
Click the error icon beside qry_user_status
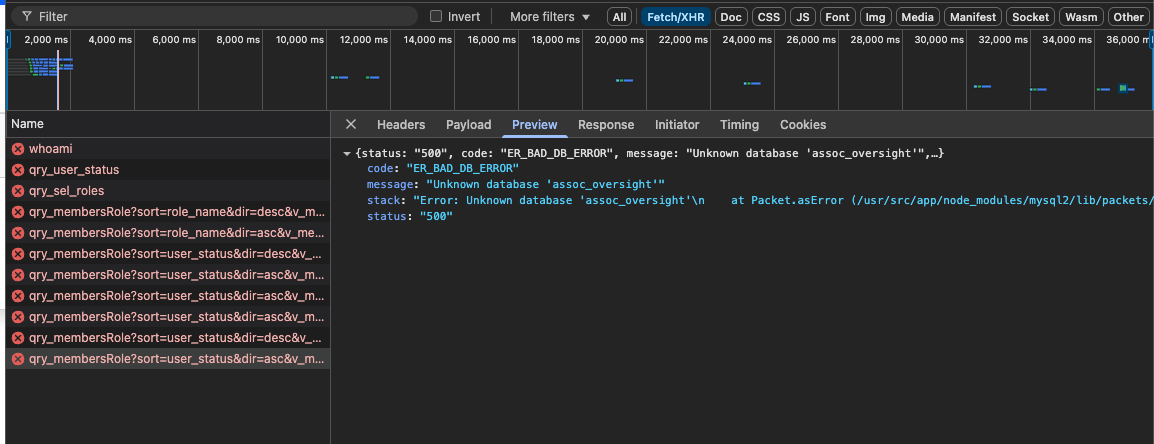18,170
